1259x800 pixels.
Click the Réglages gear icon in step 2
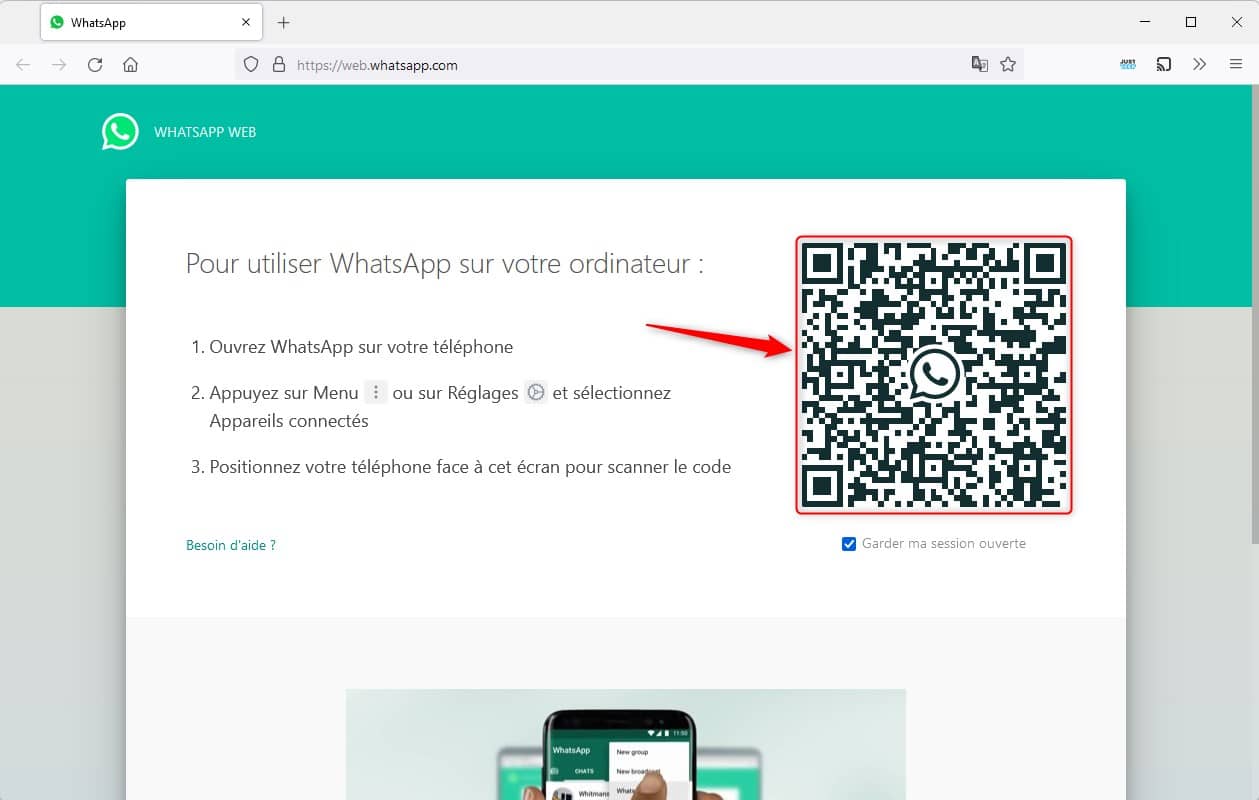pos(536,393)
